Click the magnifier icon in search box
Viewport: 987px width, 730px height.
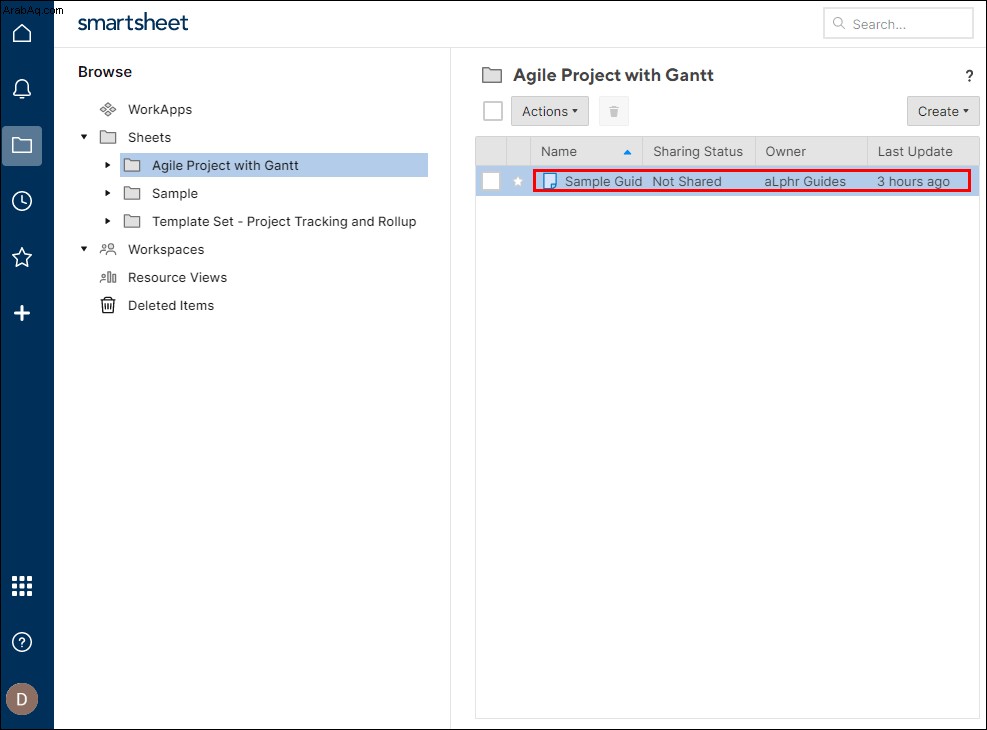point(839,23)
